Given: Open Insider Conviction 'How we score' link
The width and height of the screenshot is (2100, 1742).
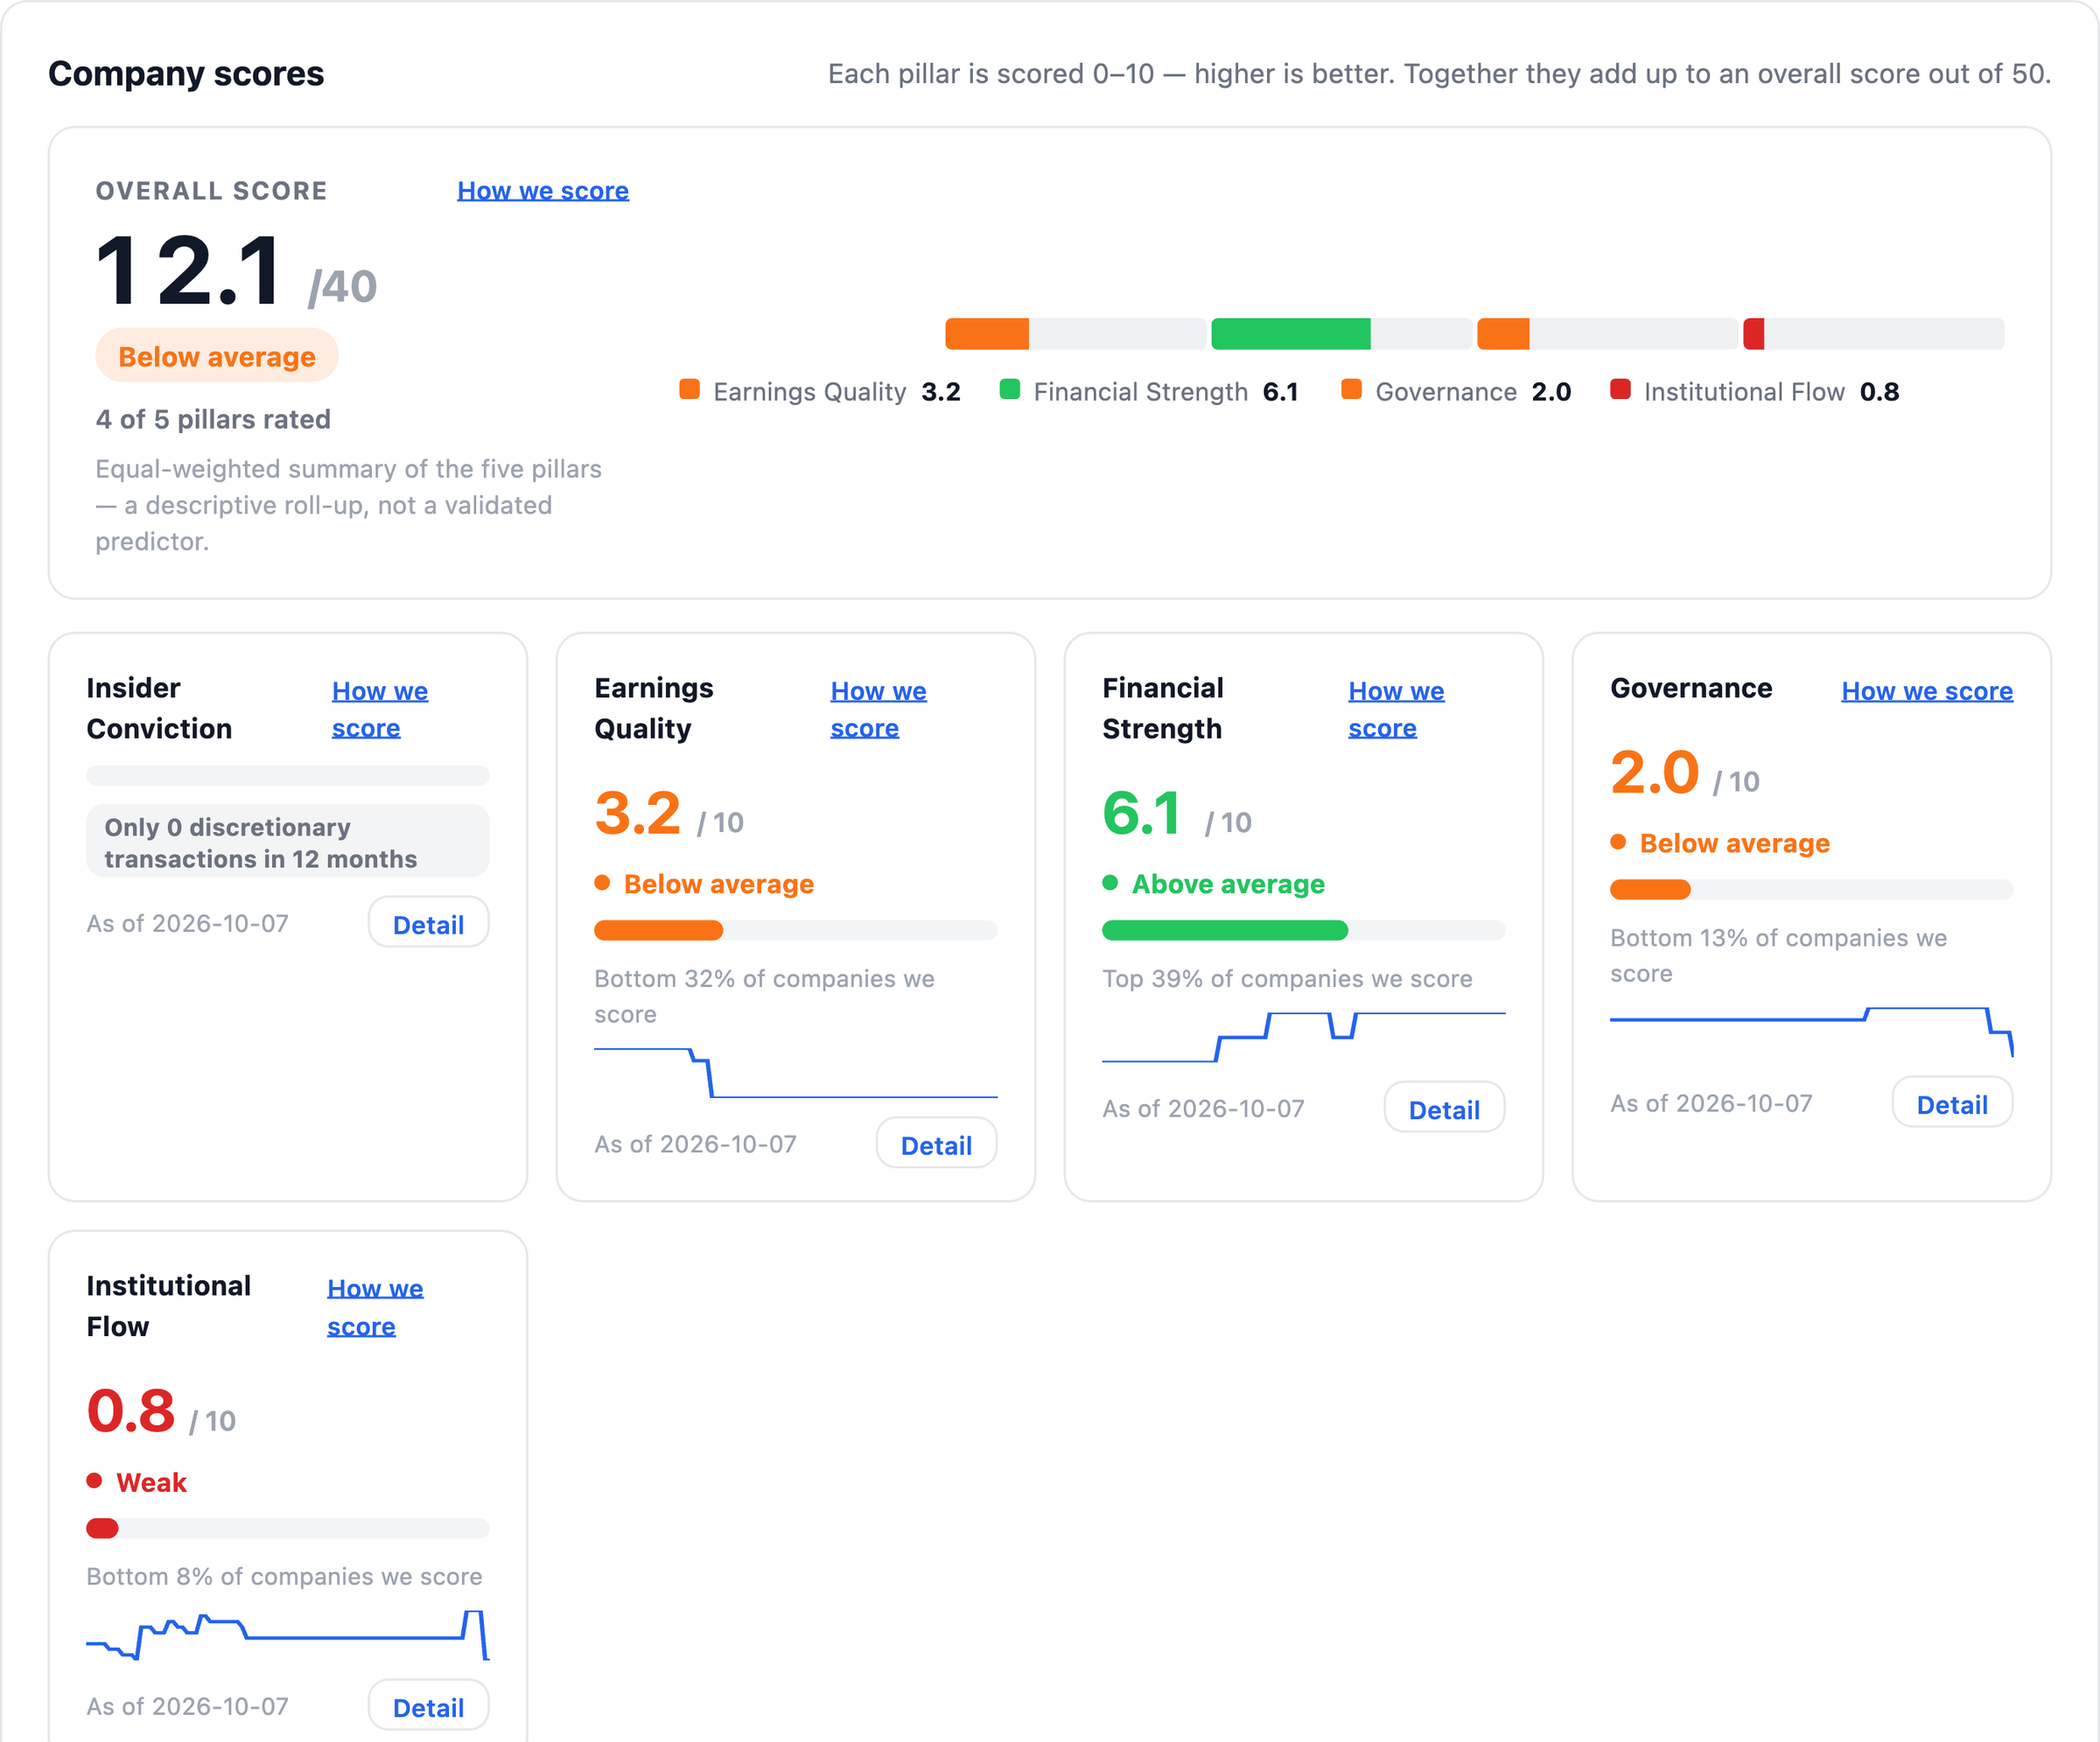Looking at the screenshot, I should [380, 709].
